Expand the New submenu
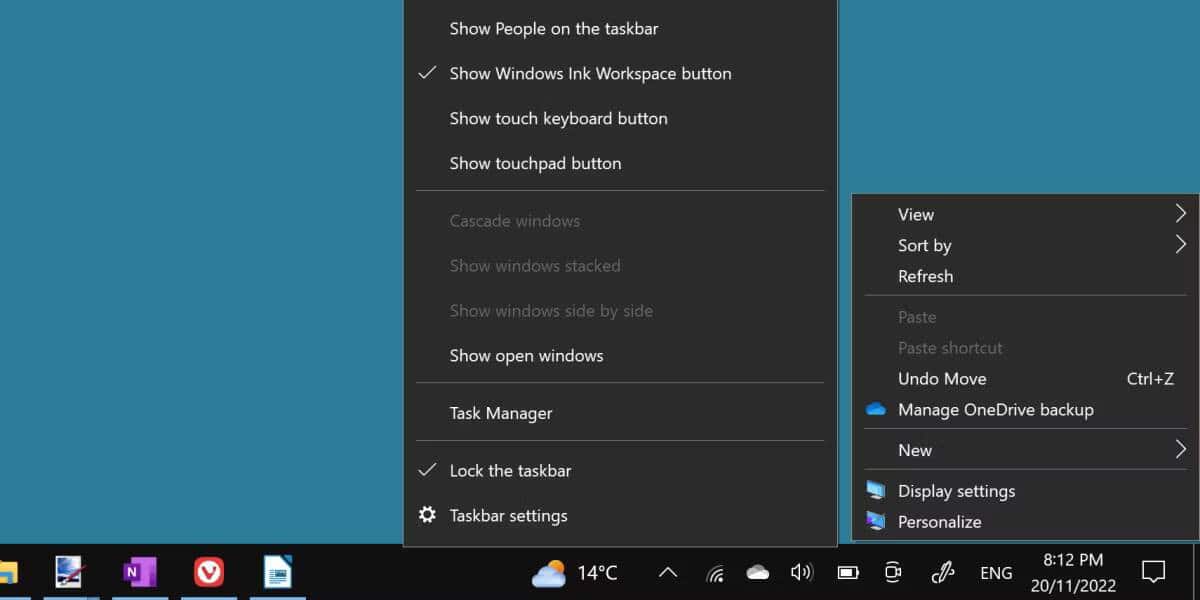 point(915,450)
